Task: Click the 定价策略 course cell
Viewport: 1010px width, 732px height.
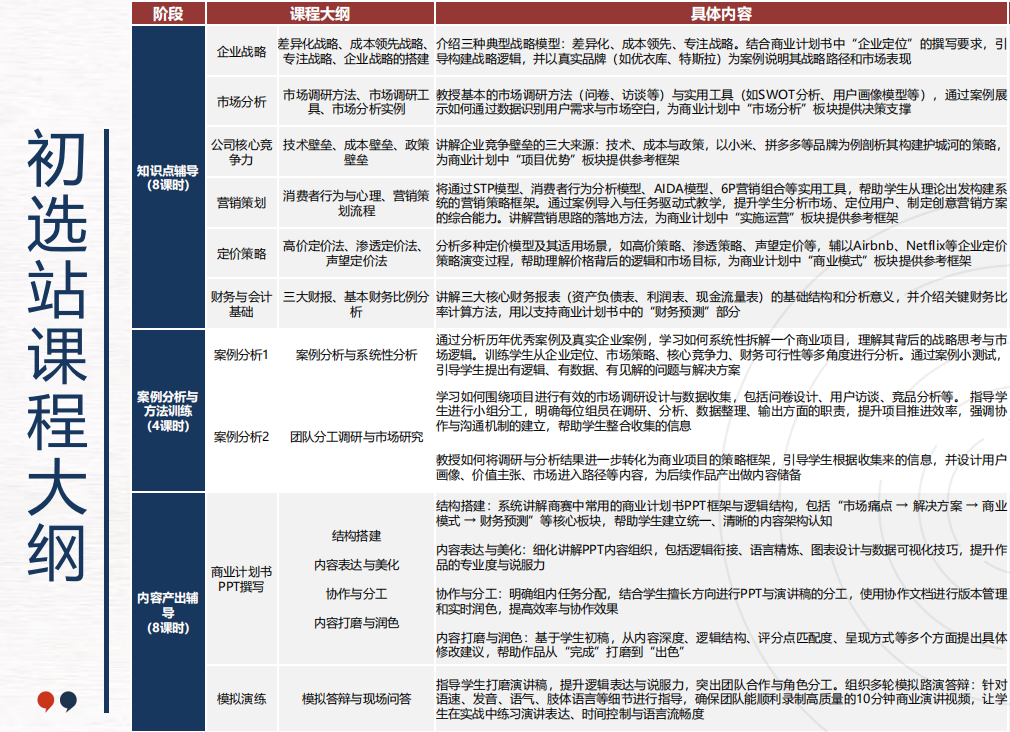Action: [242, 254]
